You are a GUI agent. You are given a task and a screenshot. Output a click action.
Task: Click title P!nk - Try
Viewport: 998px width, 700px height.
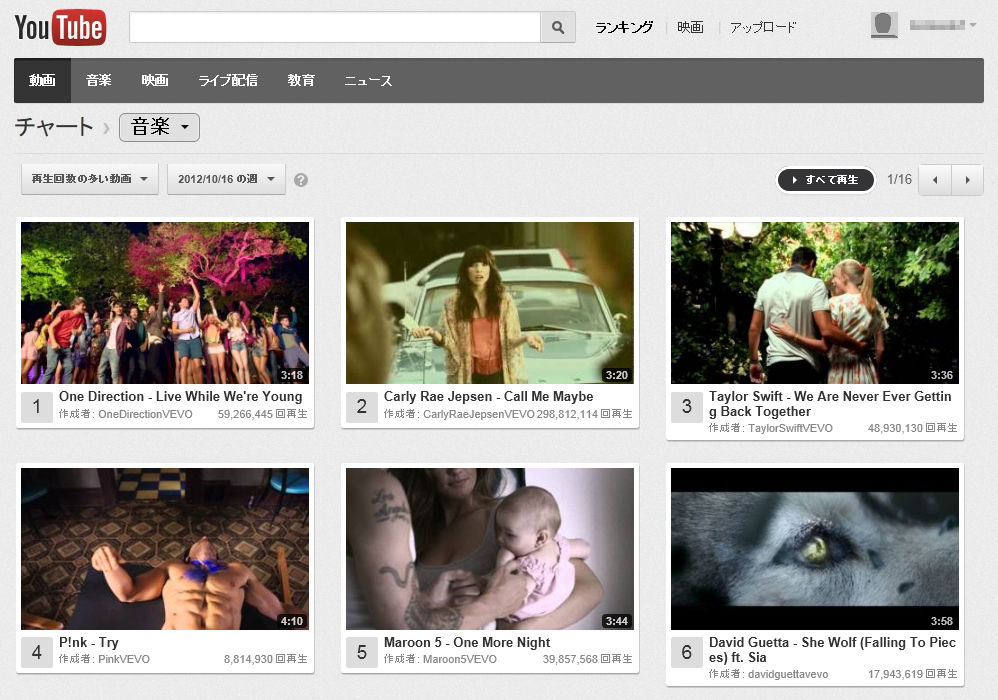click(88, 642)
